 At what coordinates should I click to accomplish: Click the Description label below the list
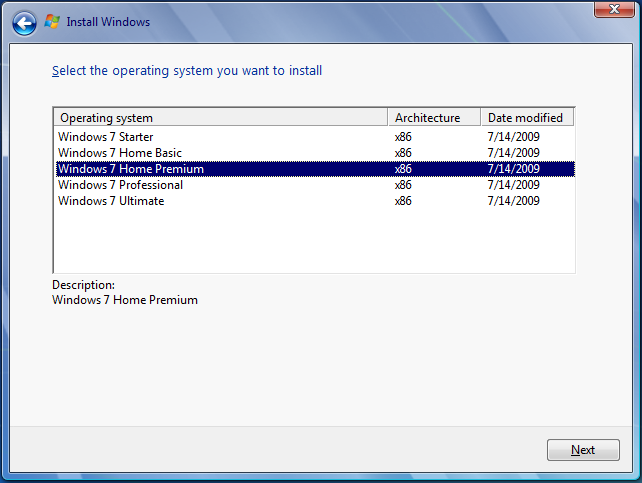coord(84,284)
